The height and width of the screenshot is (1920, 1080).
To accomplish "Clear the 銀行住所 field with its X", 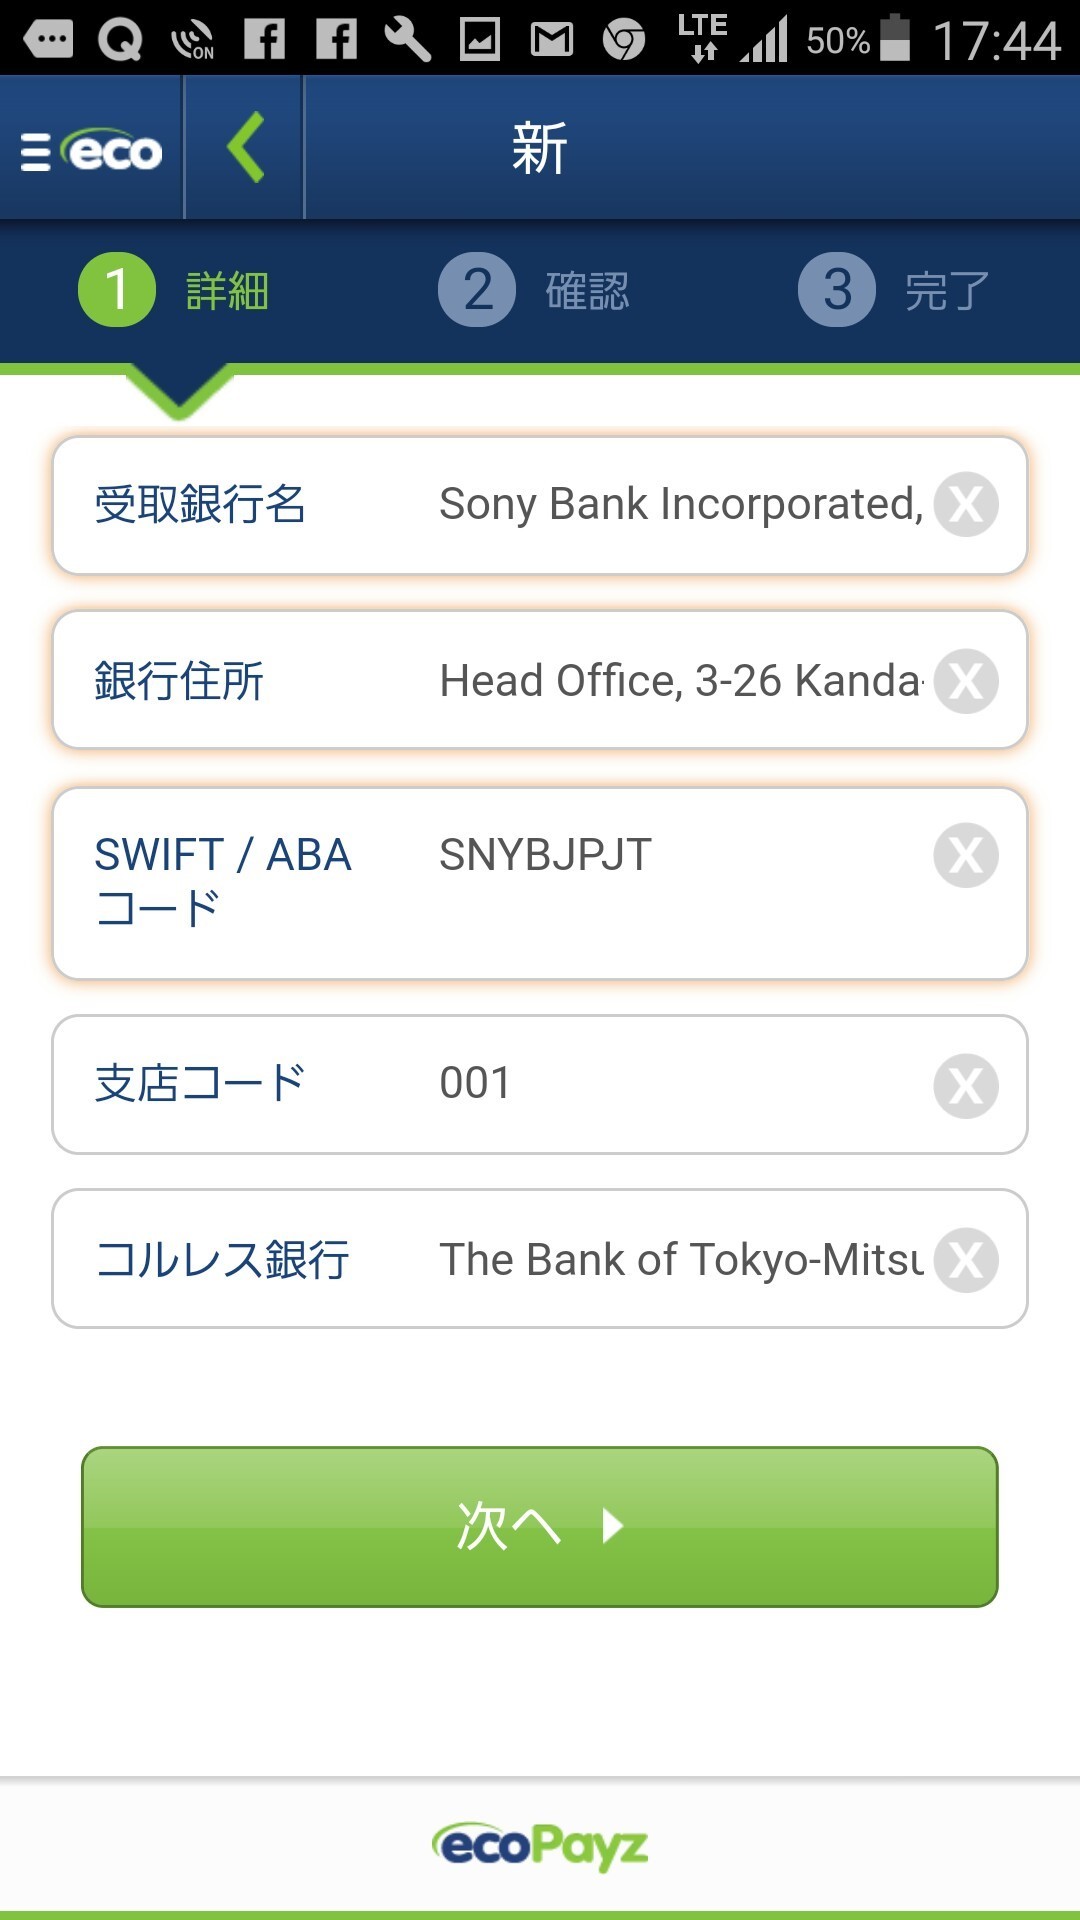I will click(x=966, y=681).
